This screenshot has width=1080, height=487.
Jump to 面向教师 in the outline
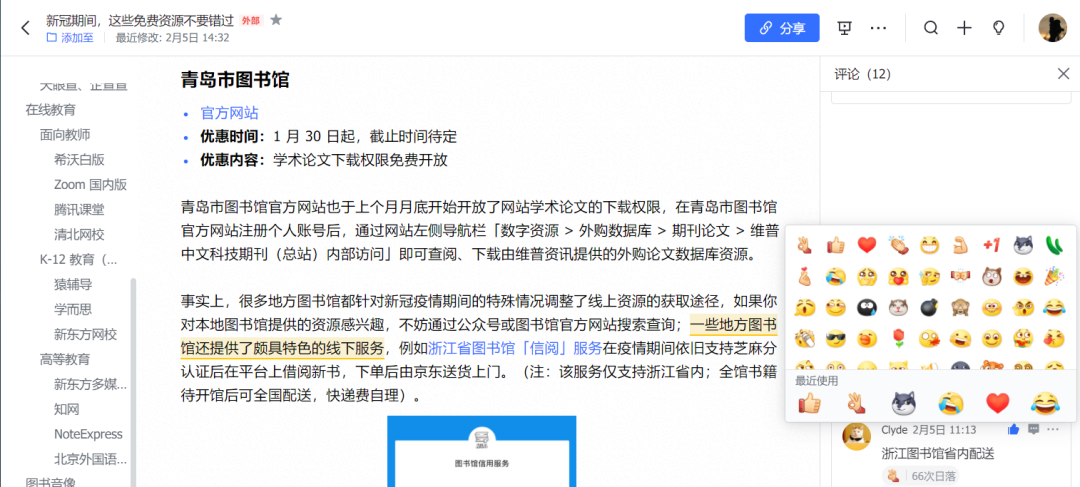click(x=65, y=135)
